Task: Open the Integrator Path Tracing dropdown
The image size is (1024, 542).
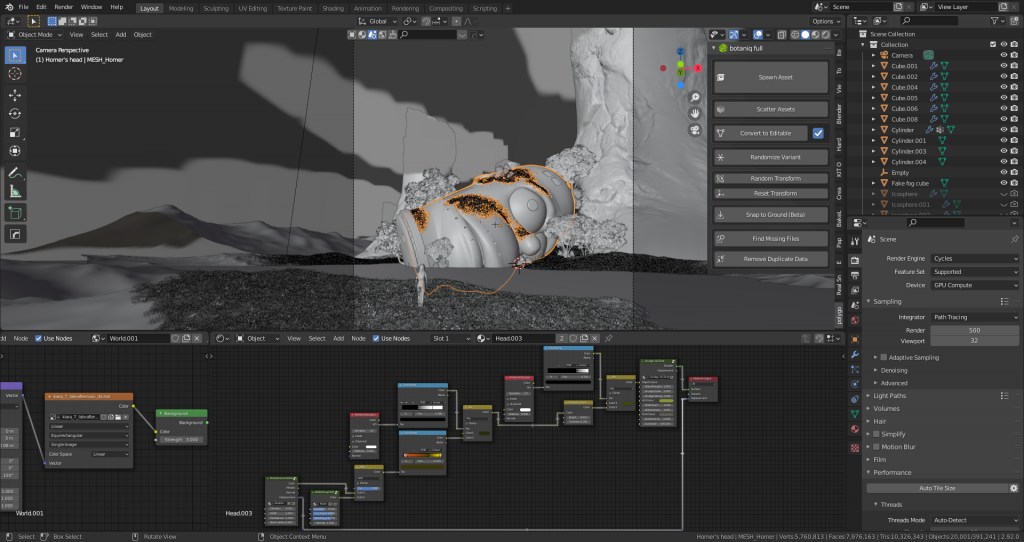Action: click(x=975, y=317)
